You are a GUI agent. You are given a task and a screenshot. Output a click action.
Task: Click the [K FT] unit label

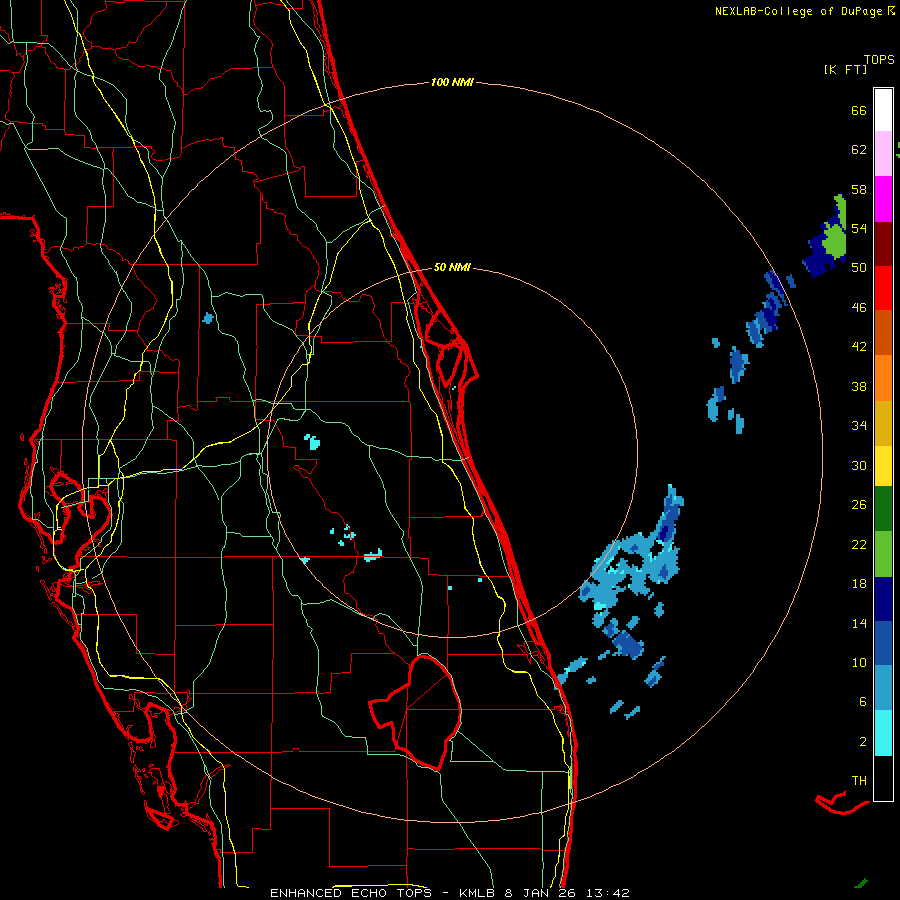pos(845,69)
